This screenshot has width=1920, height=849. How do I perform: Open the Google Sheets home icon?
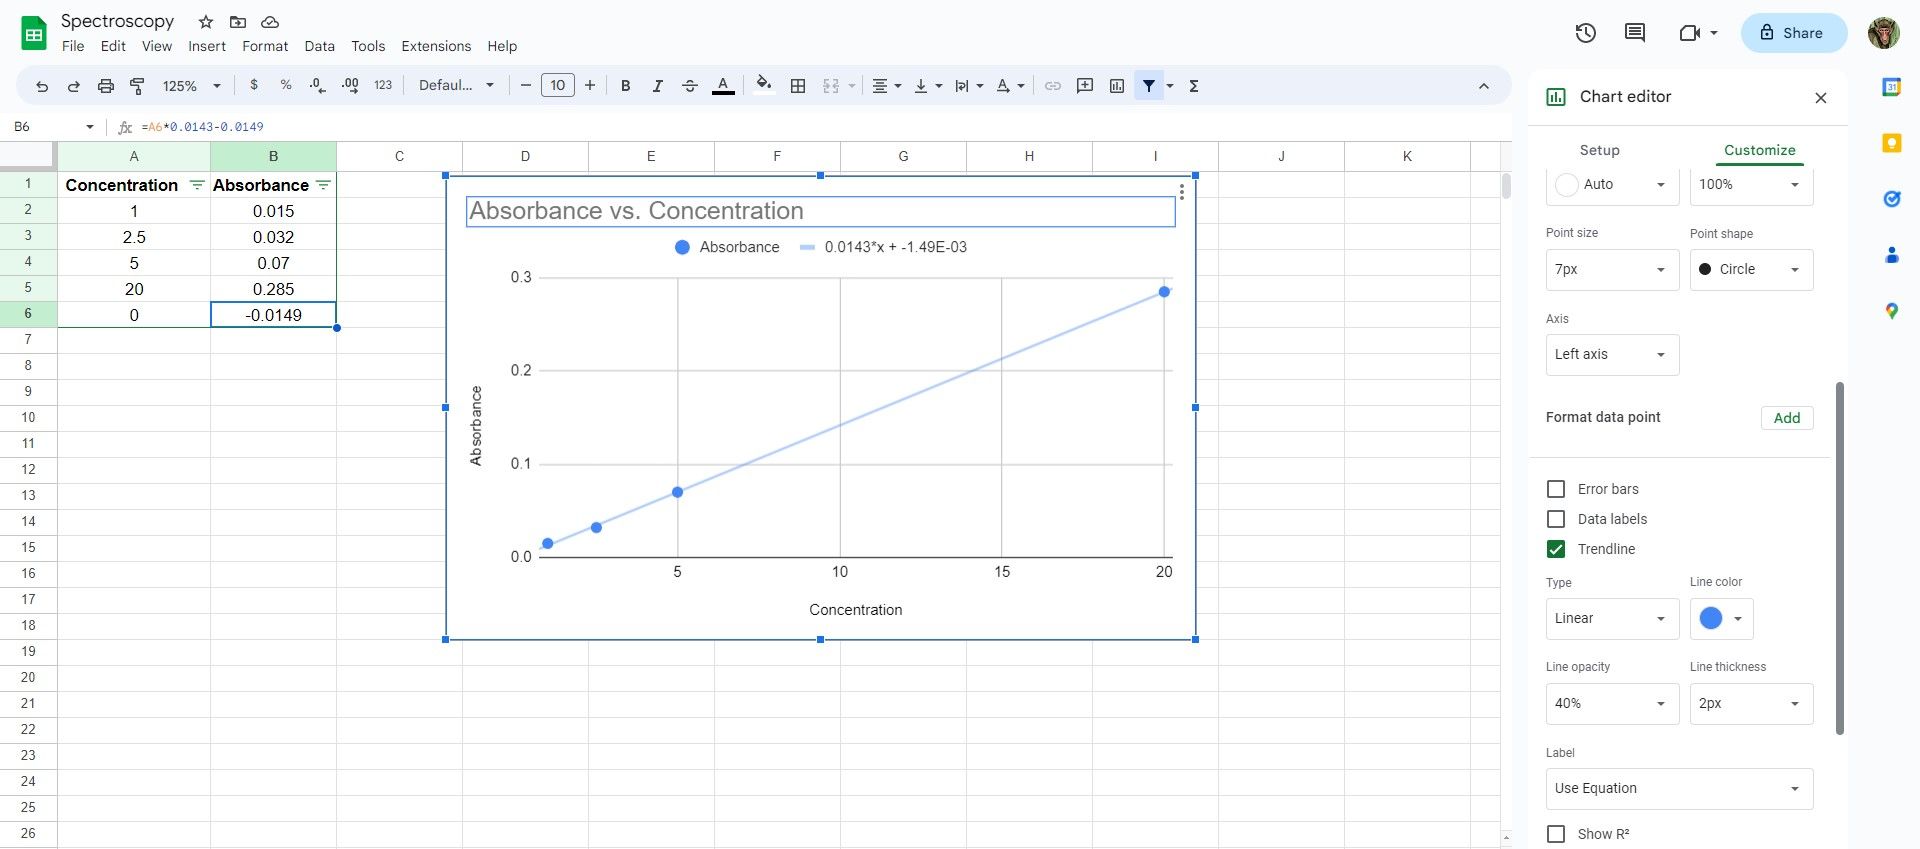point(34,33)
